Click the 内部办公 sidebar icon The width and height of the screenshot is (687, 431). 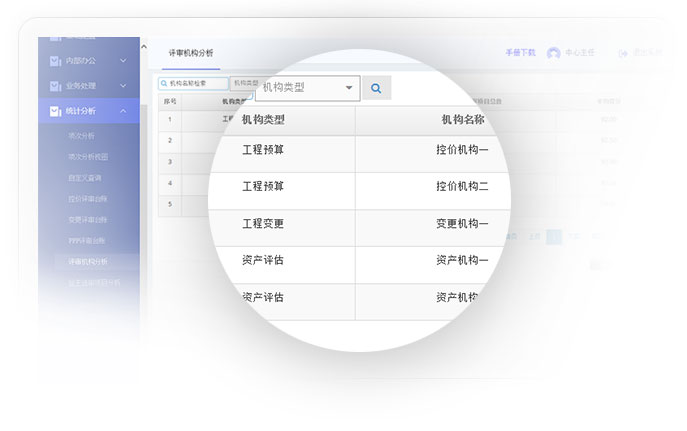point(55,61)
